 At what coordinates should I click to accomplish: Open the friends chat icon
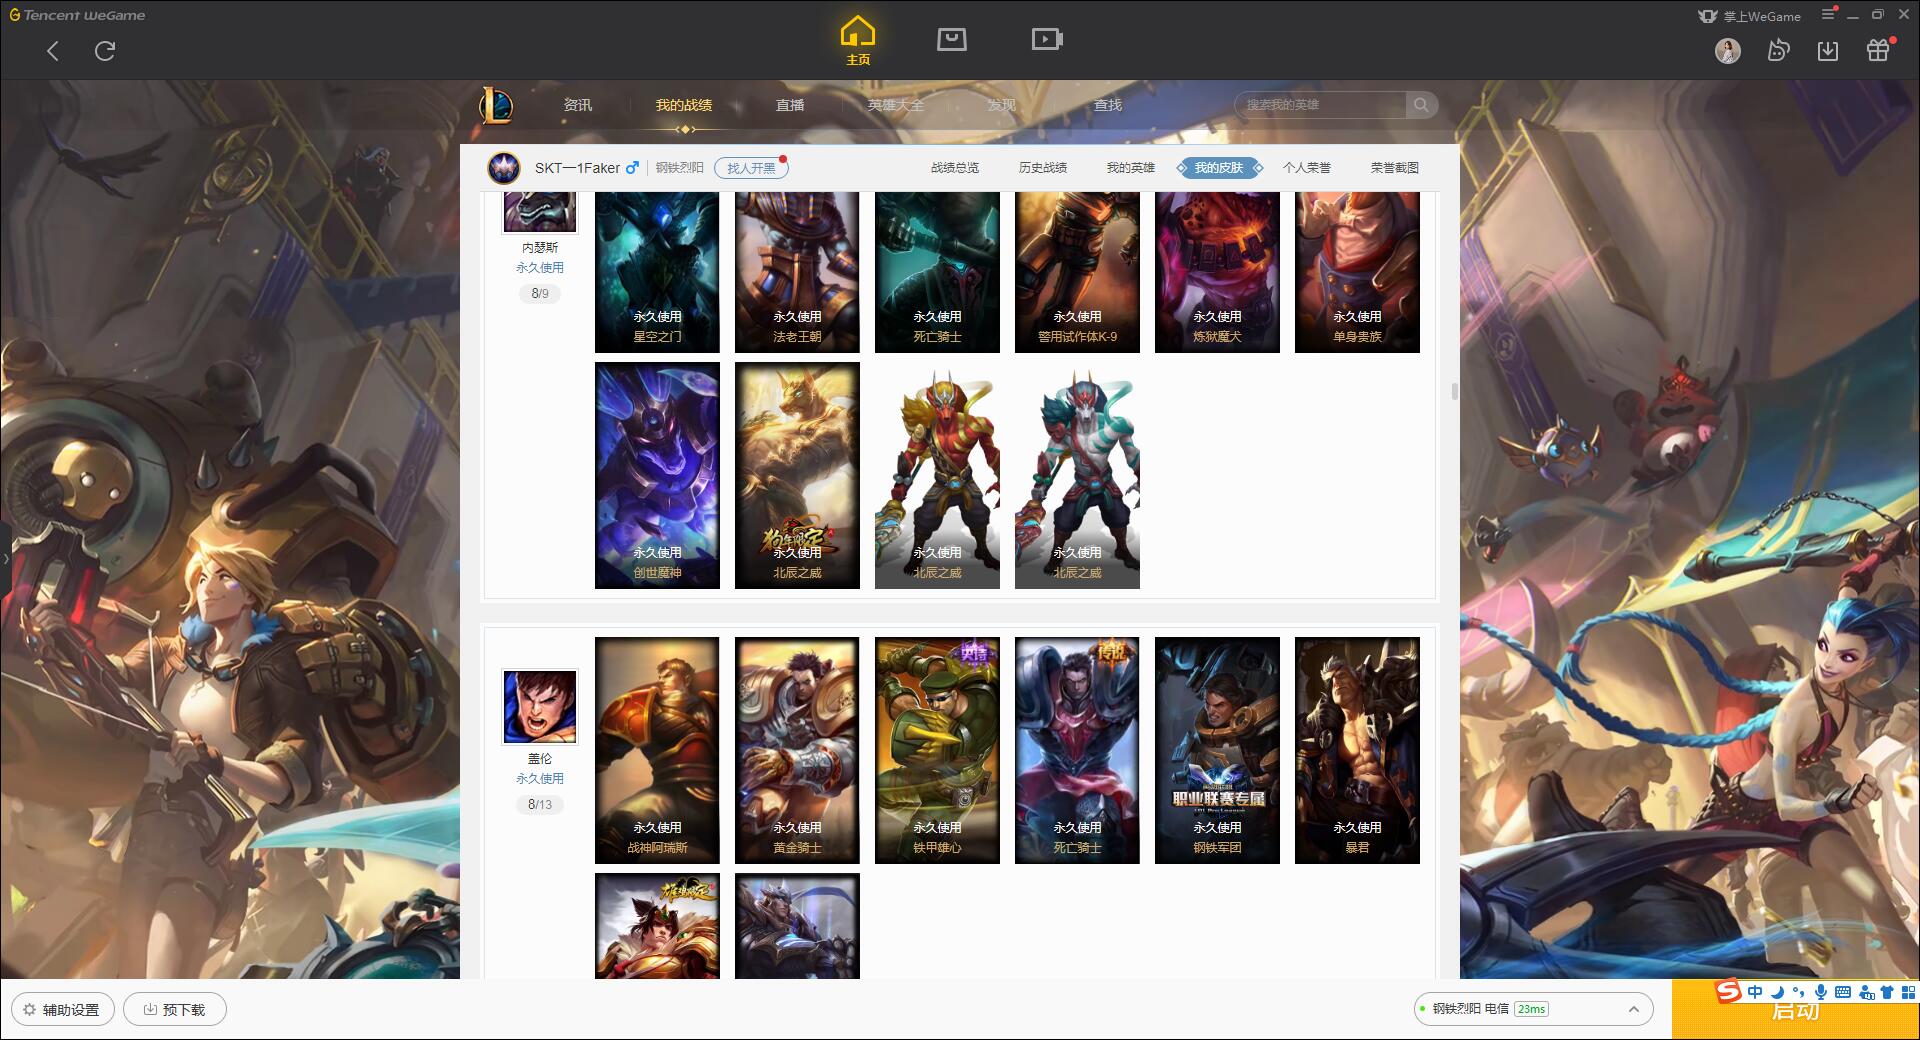pos(1778,50)
